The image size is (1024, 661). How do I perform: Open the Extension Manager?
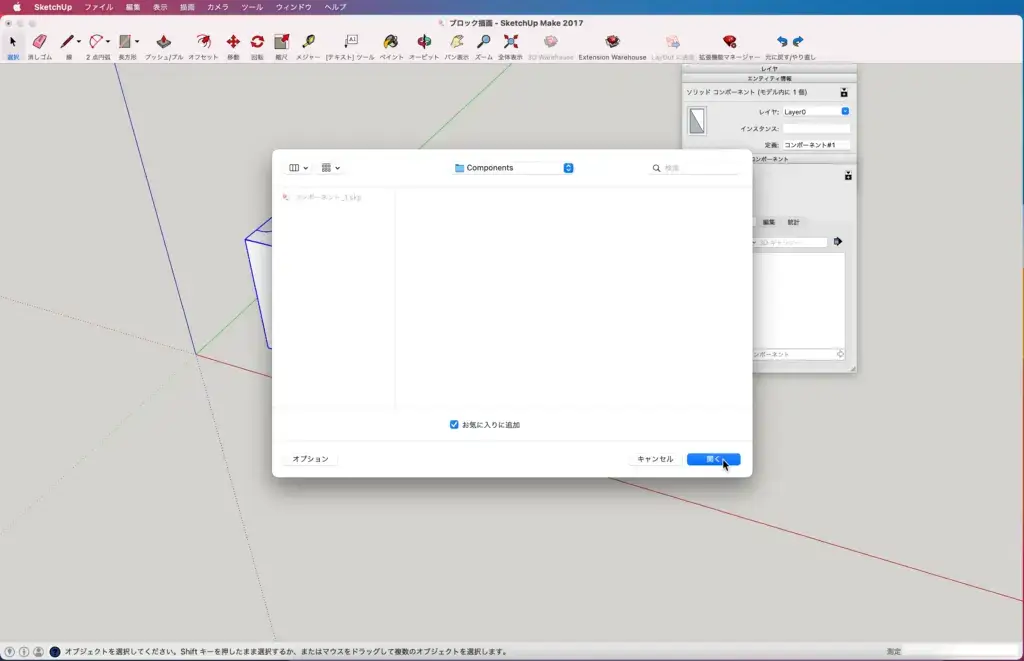click(x=729, y=42)
